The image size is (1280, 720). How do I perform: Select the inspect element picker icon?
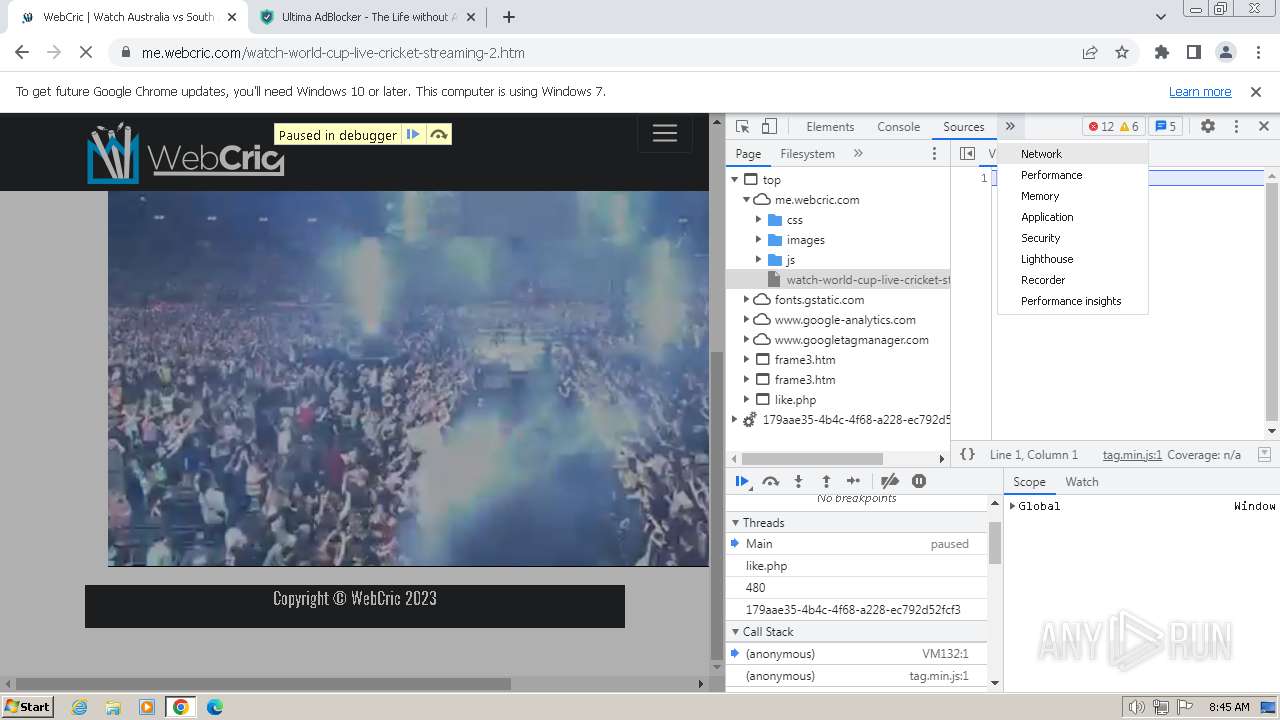pyautogui.click(x=742, y=127)
